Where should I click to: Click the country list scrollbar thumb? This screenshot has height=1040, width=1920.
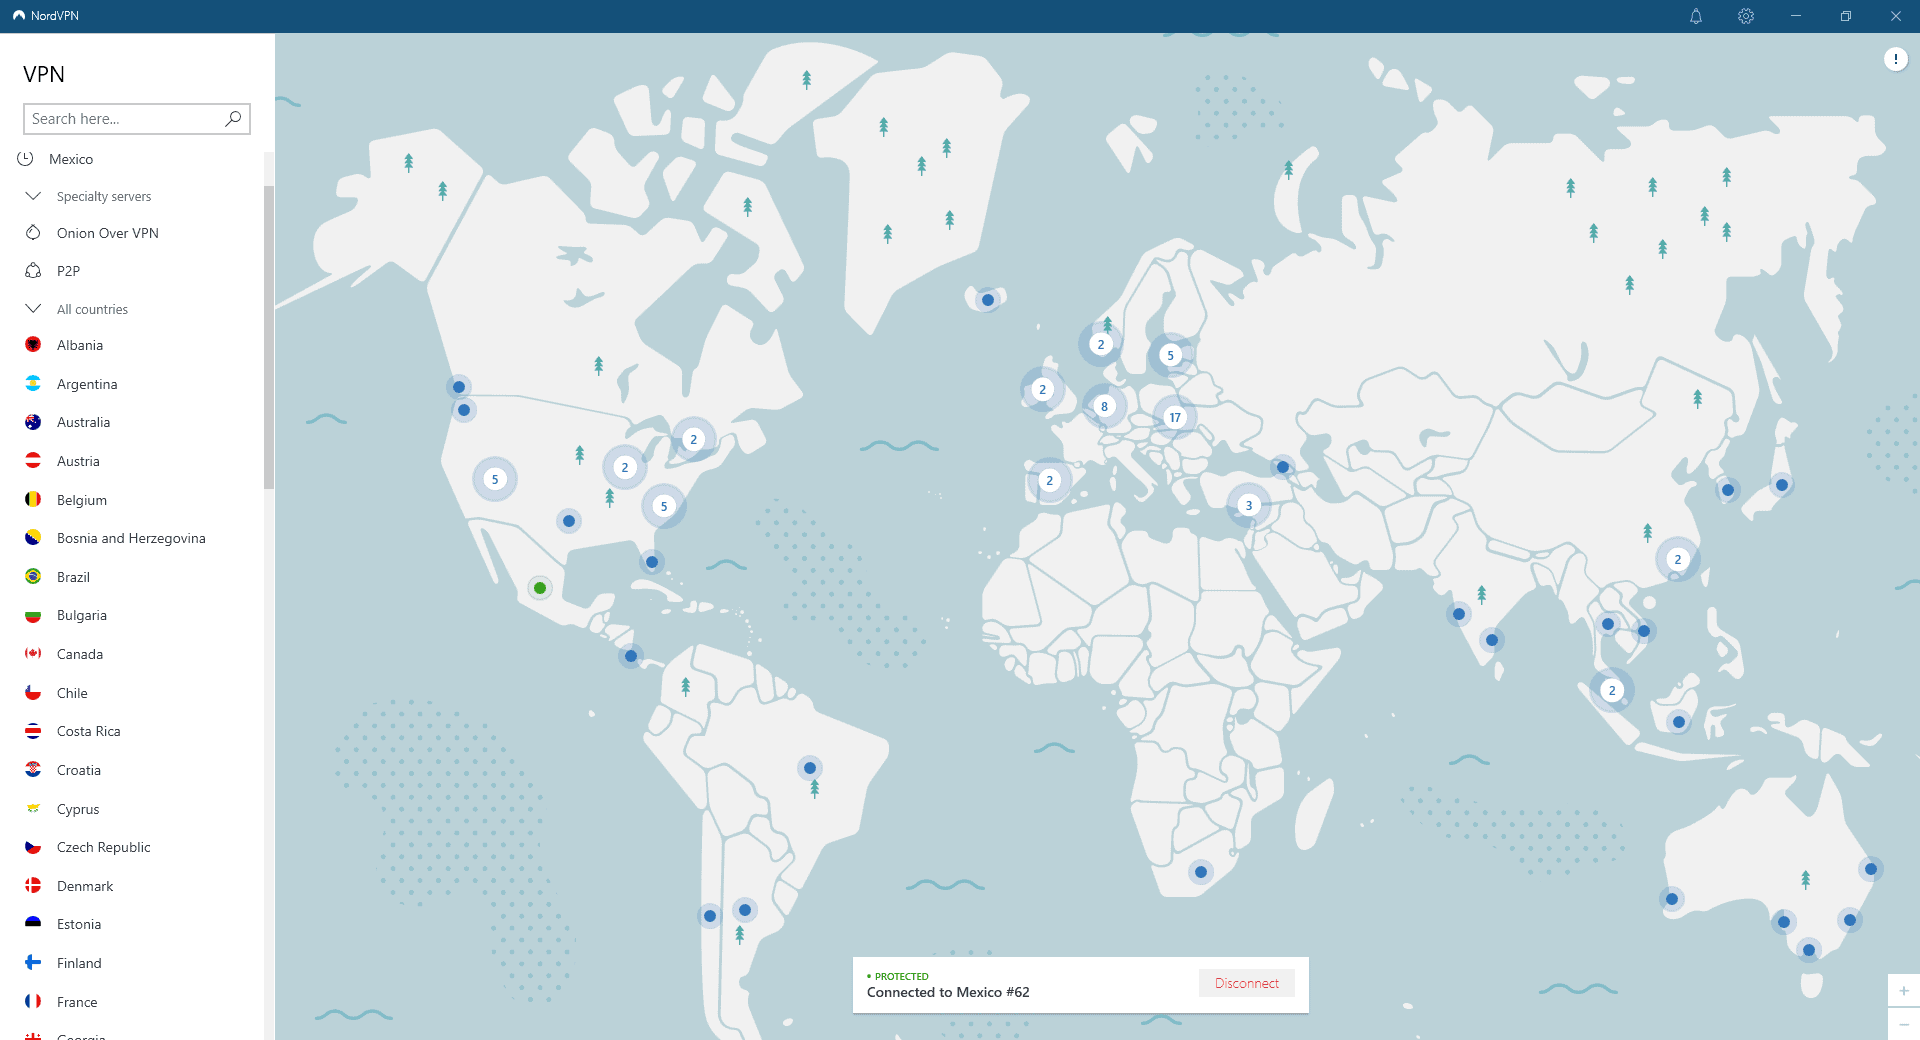tap(269, 337)
